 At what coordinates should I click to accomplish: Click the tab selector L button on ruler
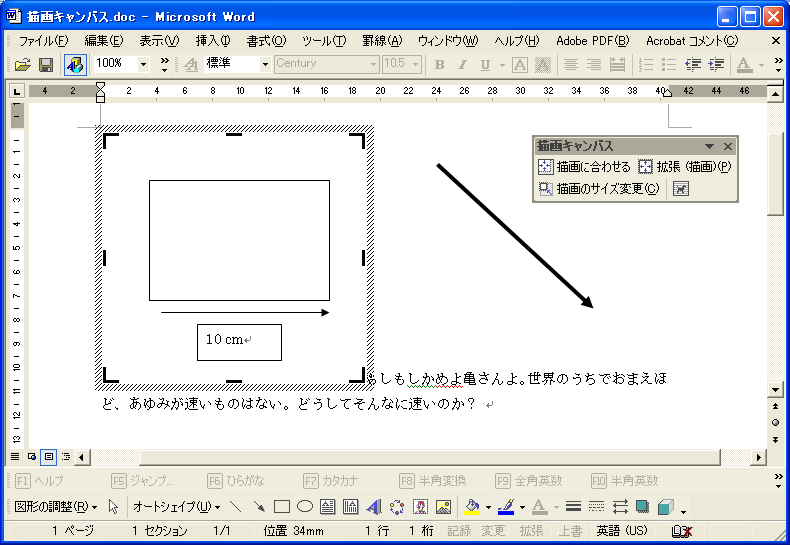17,91
